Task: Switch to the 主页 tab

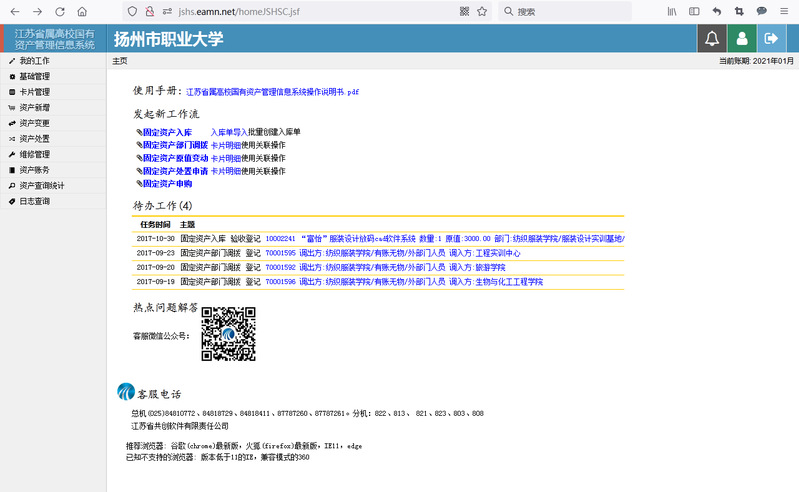Action: (x=120, y=61)
